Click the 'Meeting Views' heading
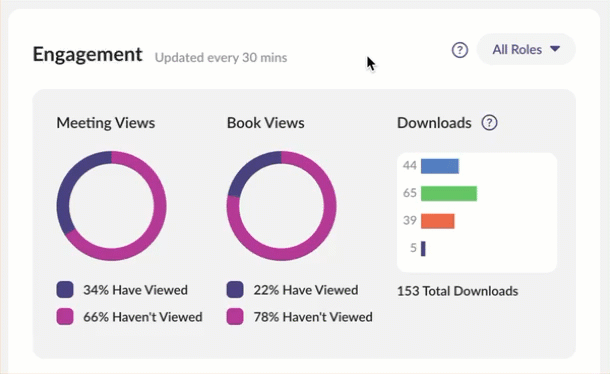The width and height of the screenshot is (610, 374). [x=106, y=123]
